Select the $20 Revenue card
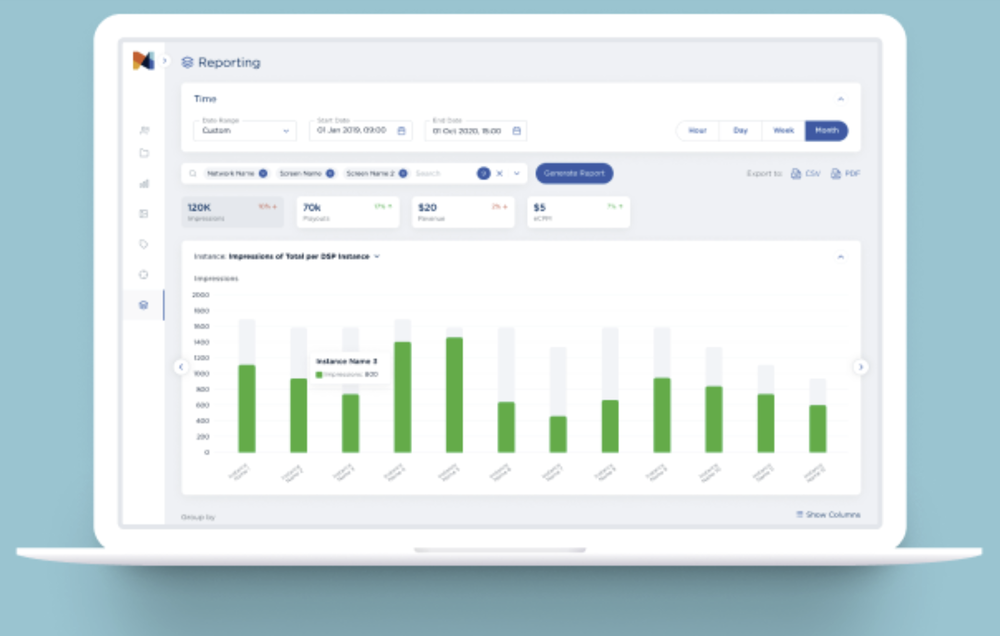 tap(463, 212)
